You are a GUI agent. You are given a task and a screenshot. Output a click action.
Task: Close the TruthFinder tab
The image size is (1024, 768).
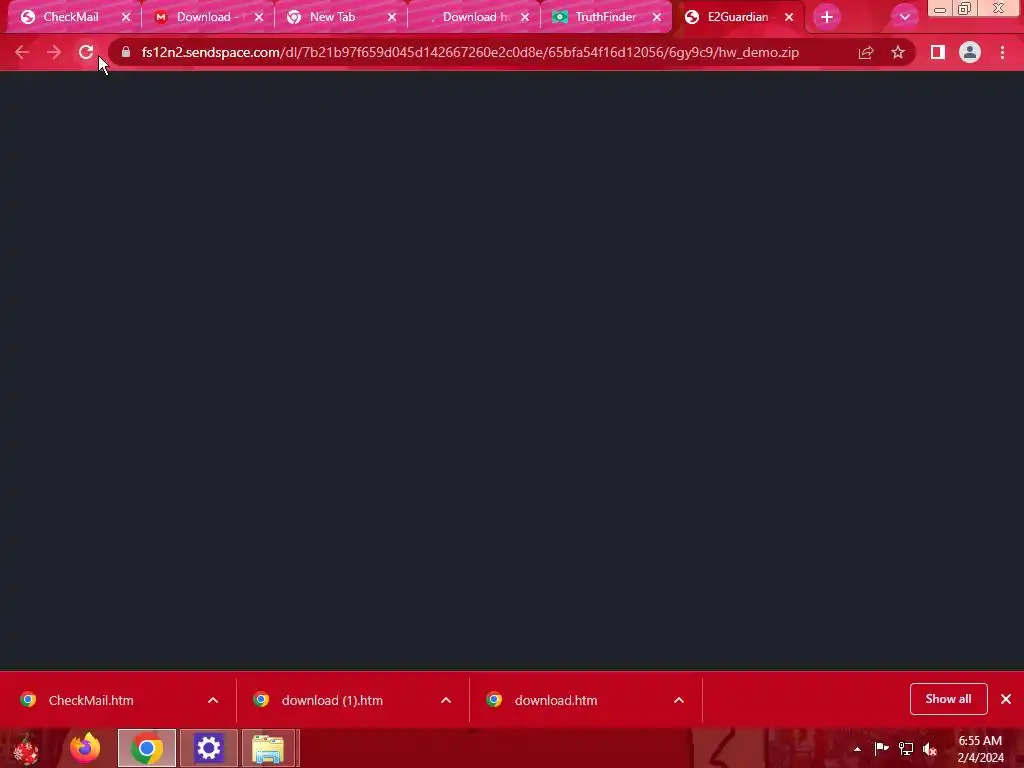tap(657, 17)
